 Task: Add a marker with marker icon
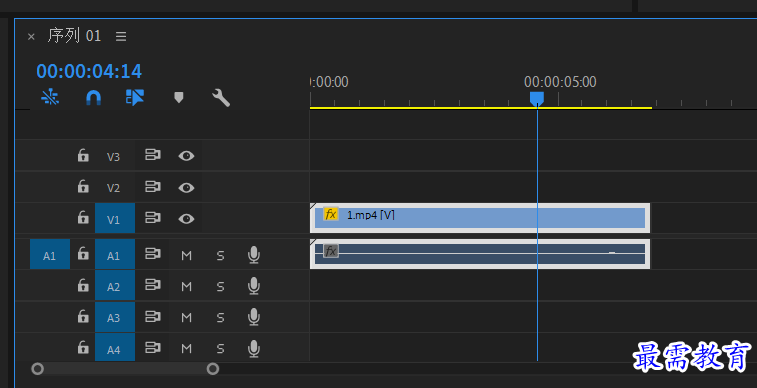(179, 97)
